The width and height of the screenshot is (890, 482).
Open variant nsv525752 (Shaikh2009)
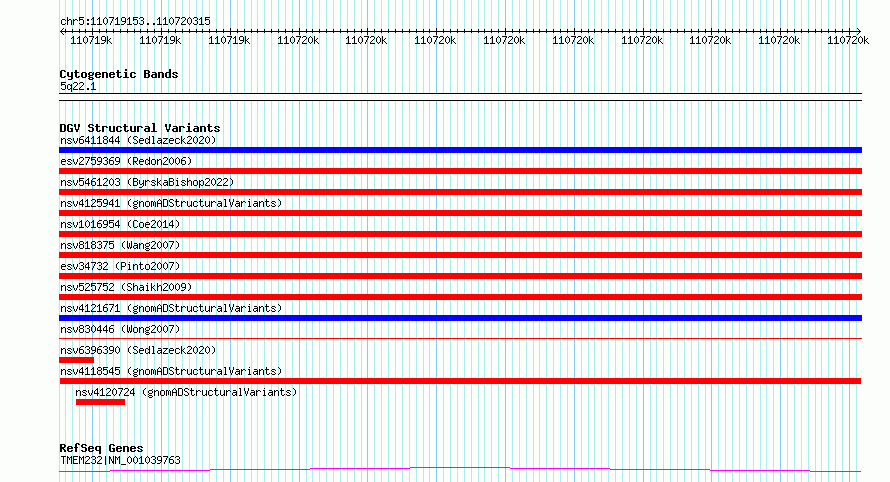126,287
